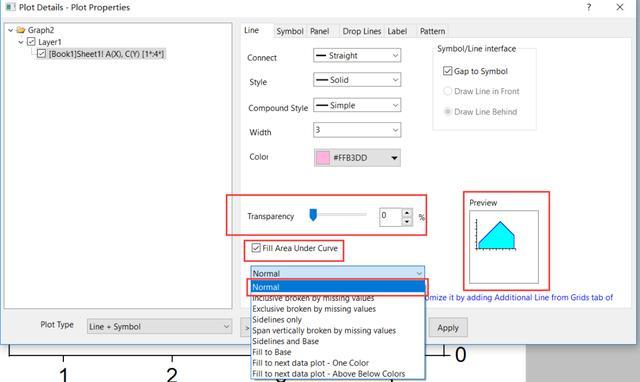Switch to the Symbol tab

point(289,31)
